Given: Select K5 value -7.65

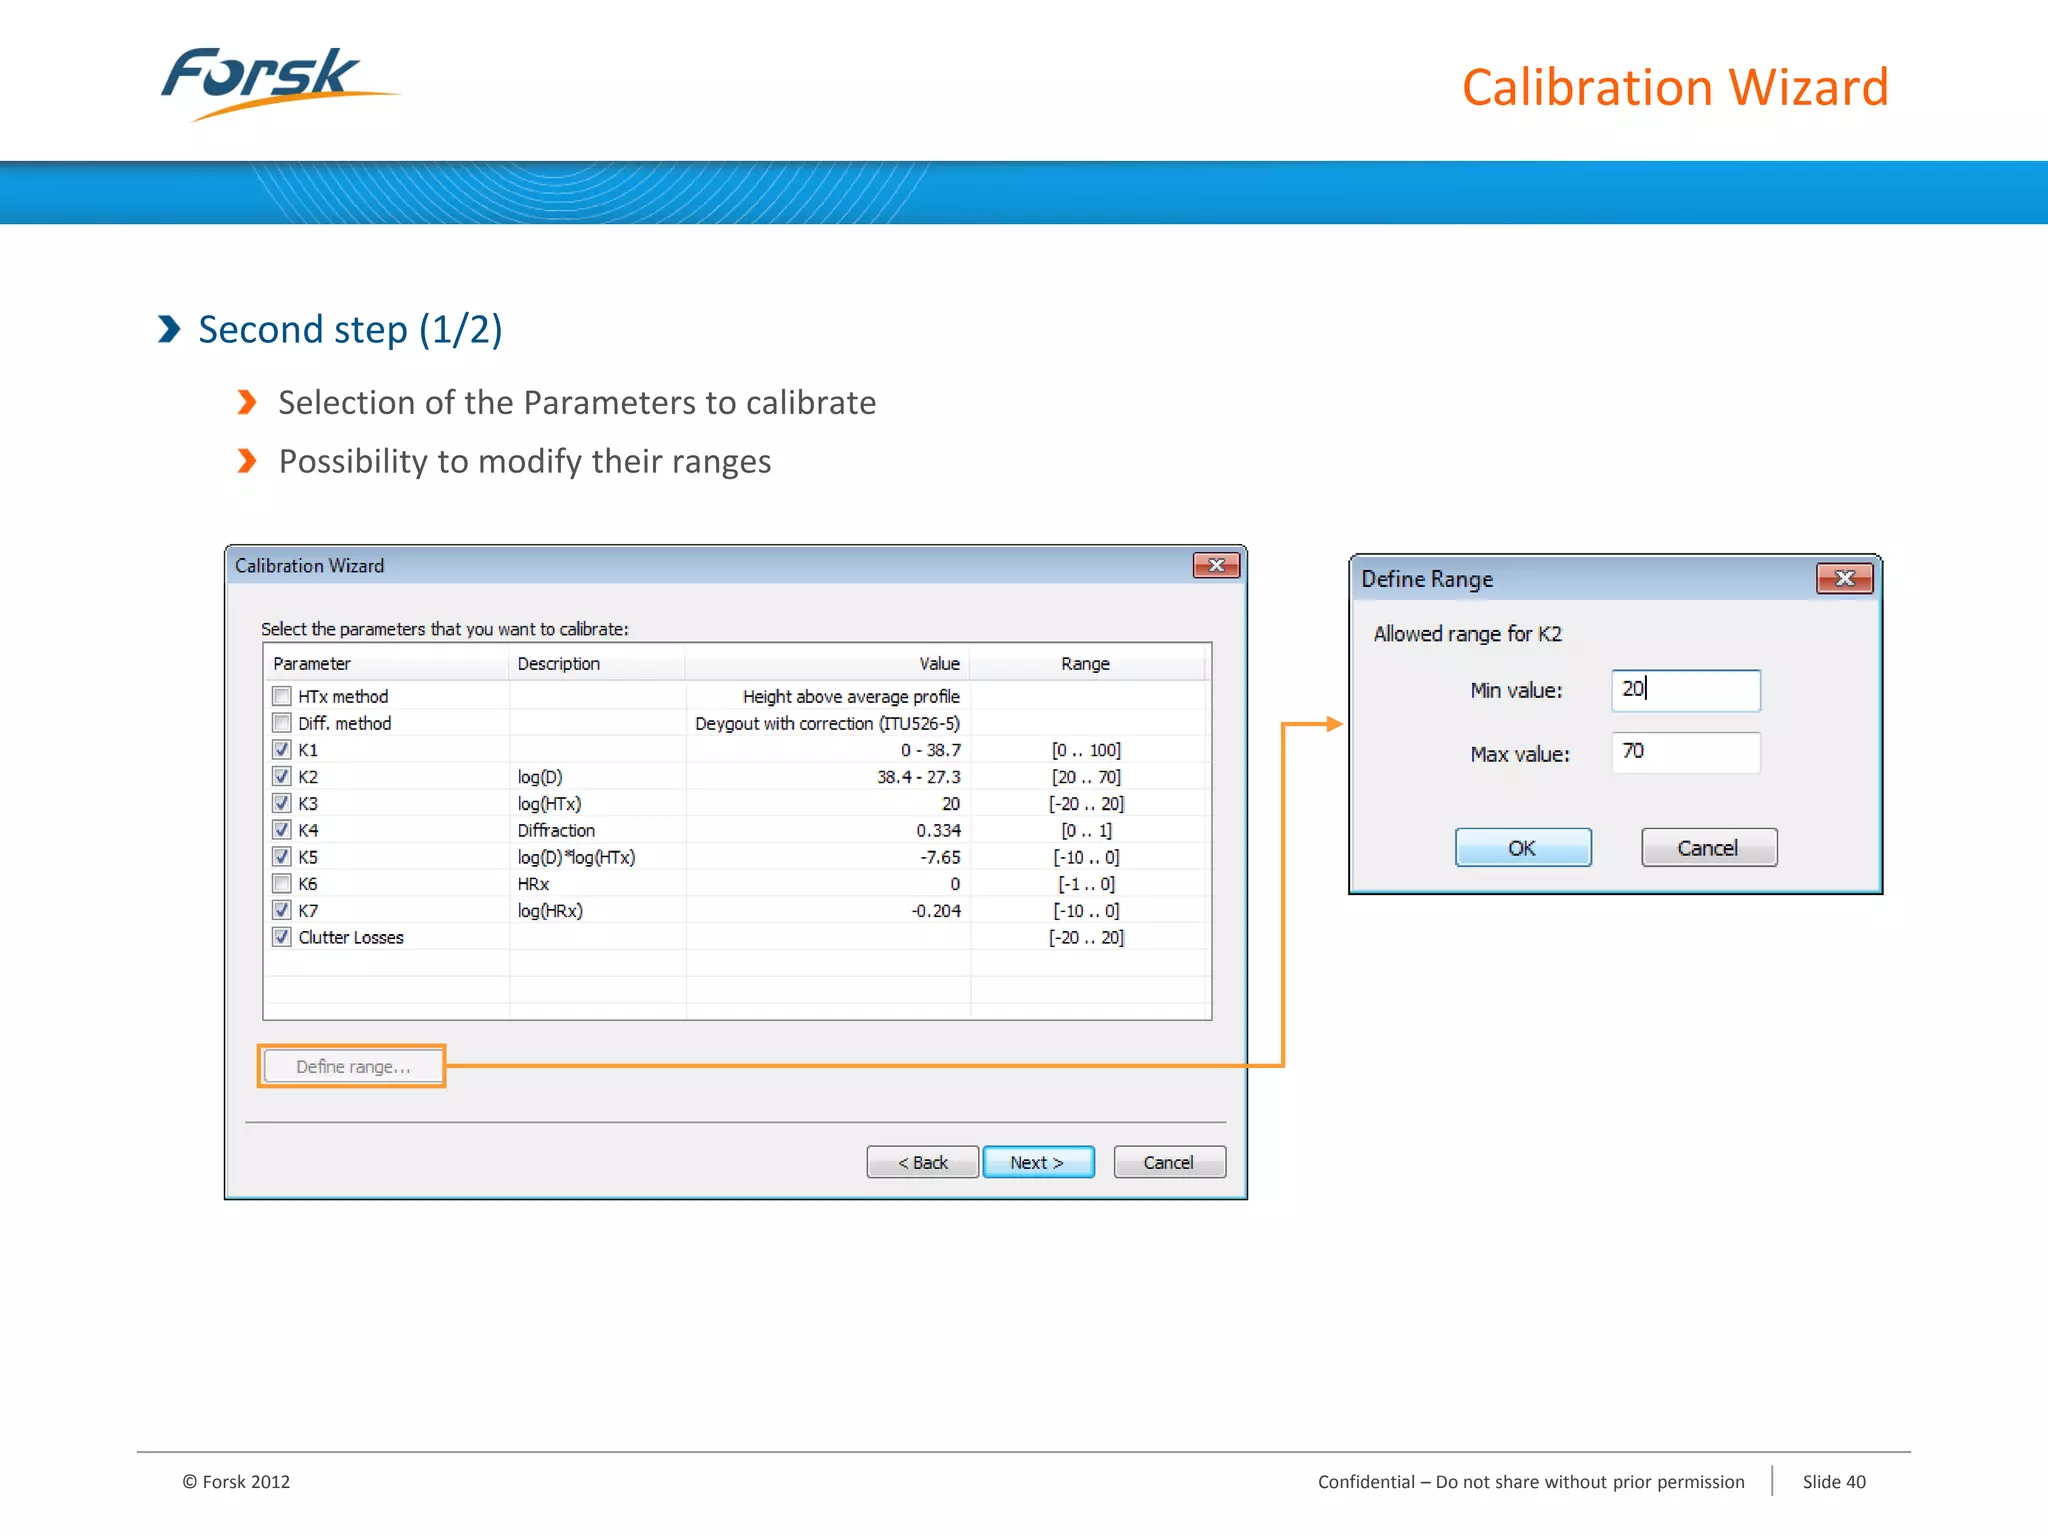Looking at the screenshot, I should click(940, 857).
